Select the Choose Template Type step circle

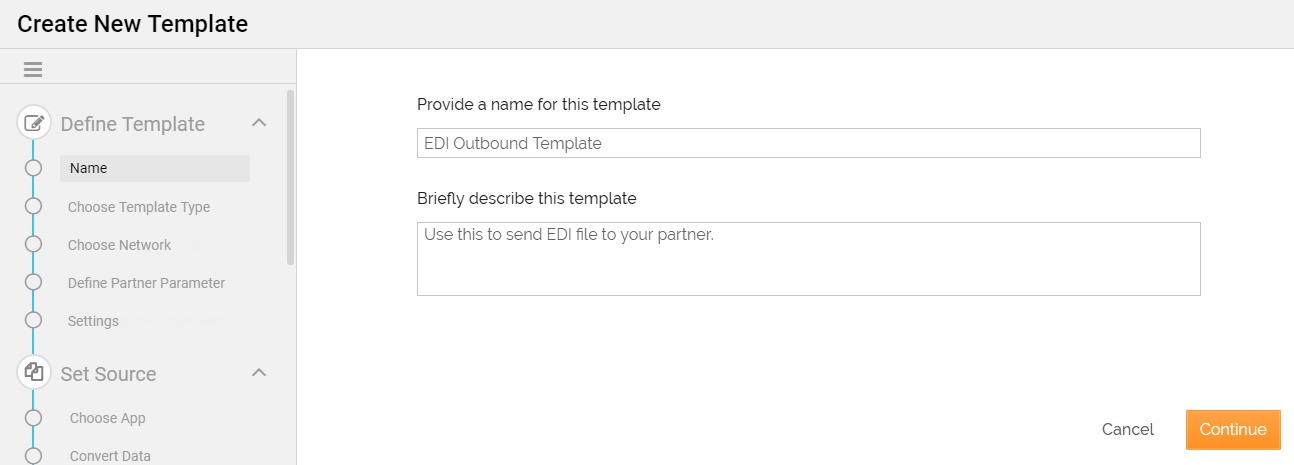pyautogui.click(x=33, y=206)
